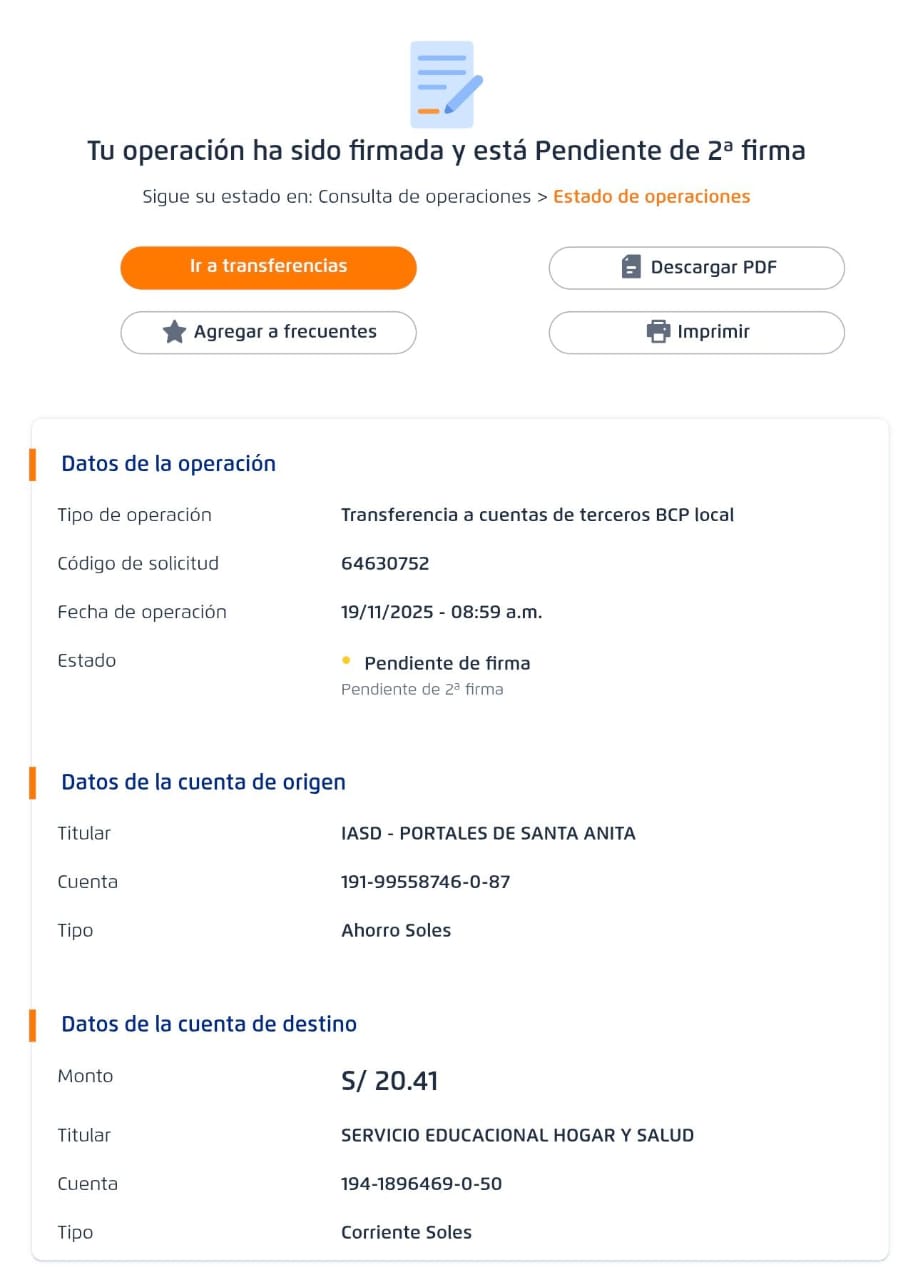Click SERVICIO EDUCACIONAL HOGAR Y SALUD text
Screen dimensions: 913x1280
tap(517, 1135)
